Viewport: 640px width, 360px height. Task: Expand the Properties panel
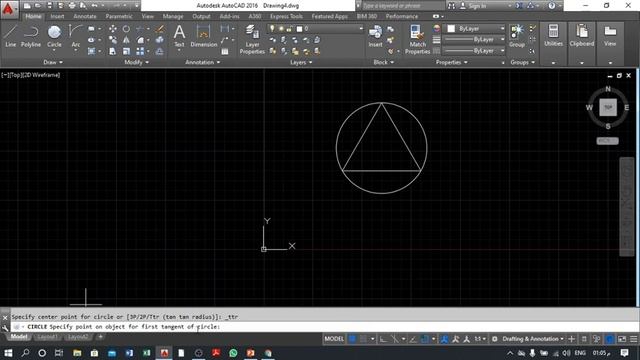[x=451, y=62]
